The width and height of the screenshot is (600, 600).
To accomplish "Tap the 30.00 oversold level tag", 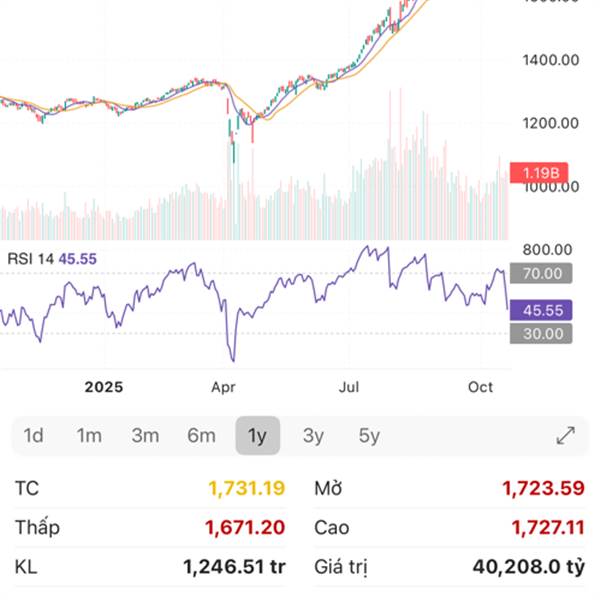I will tap(540, 334).
